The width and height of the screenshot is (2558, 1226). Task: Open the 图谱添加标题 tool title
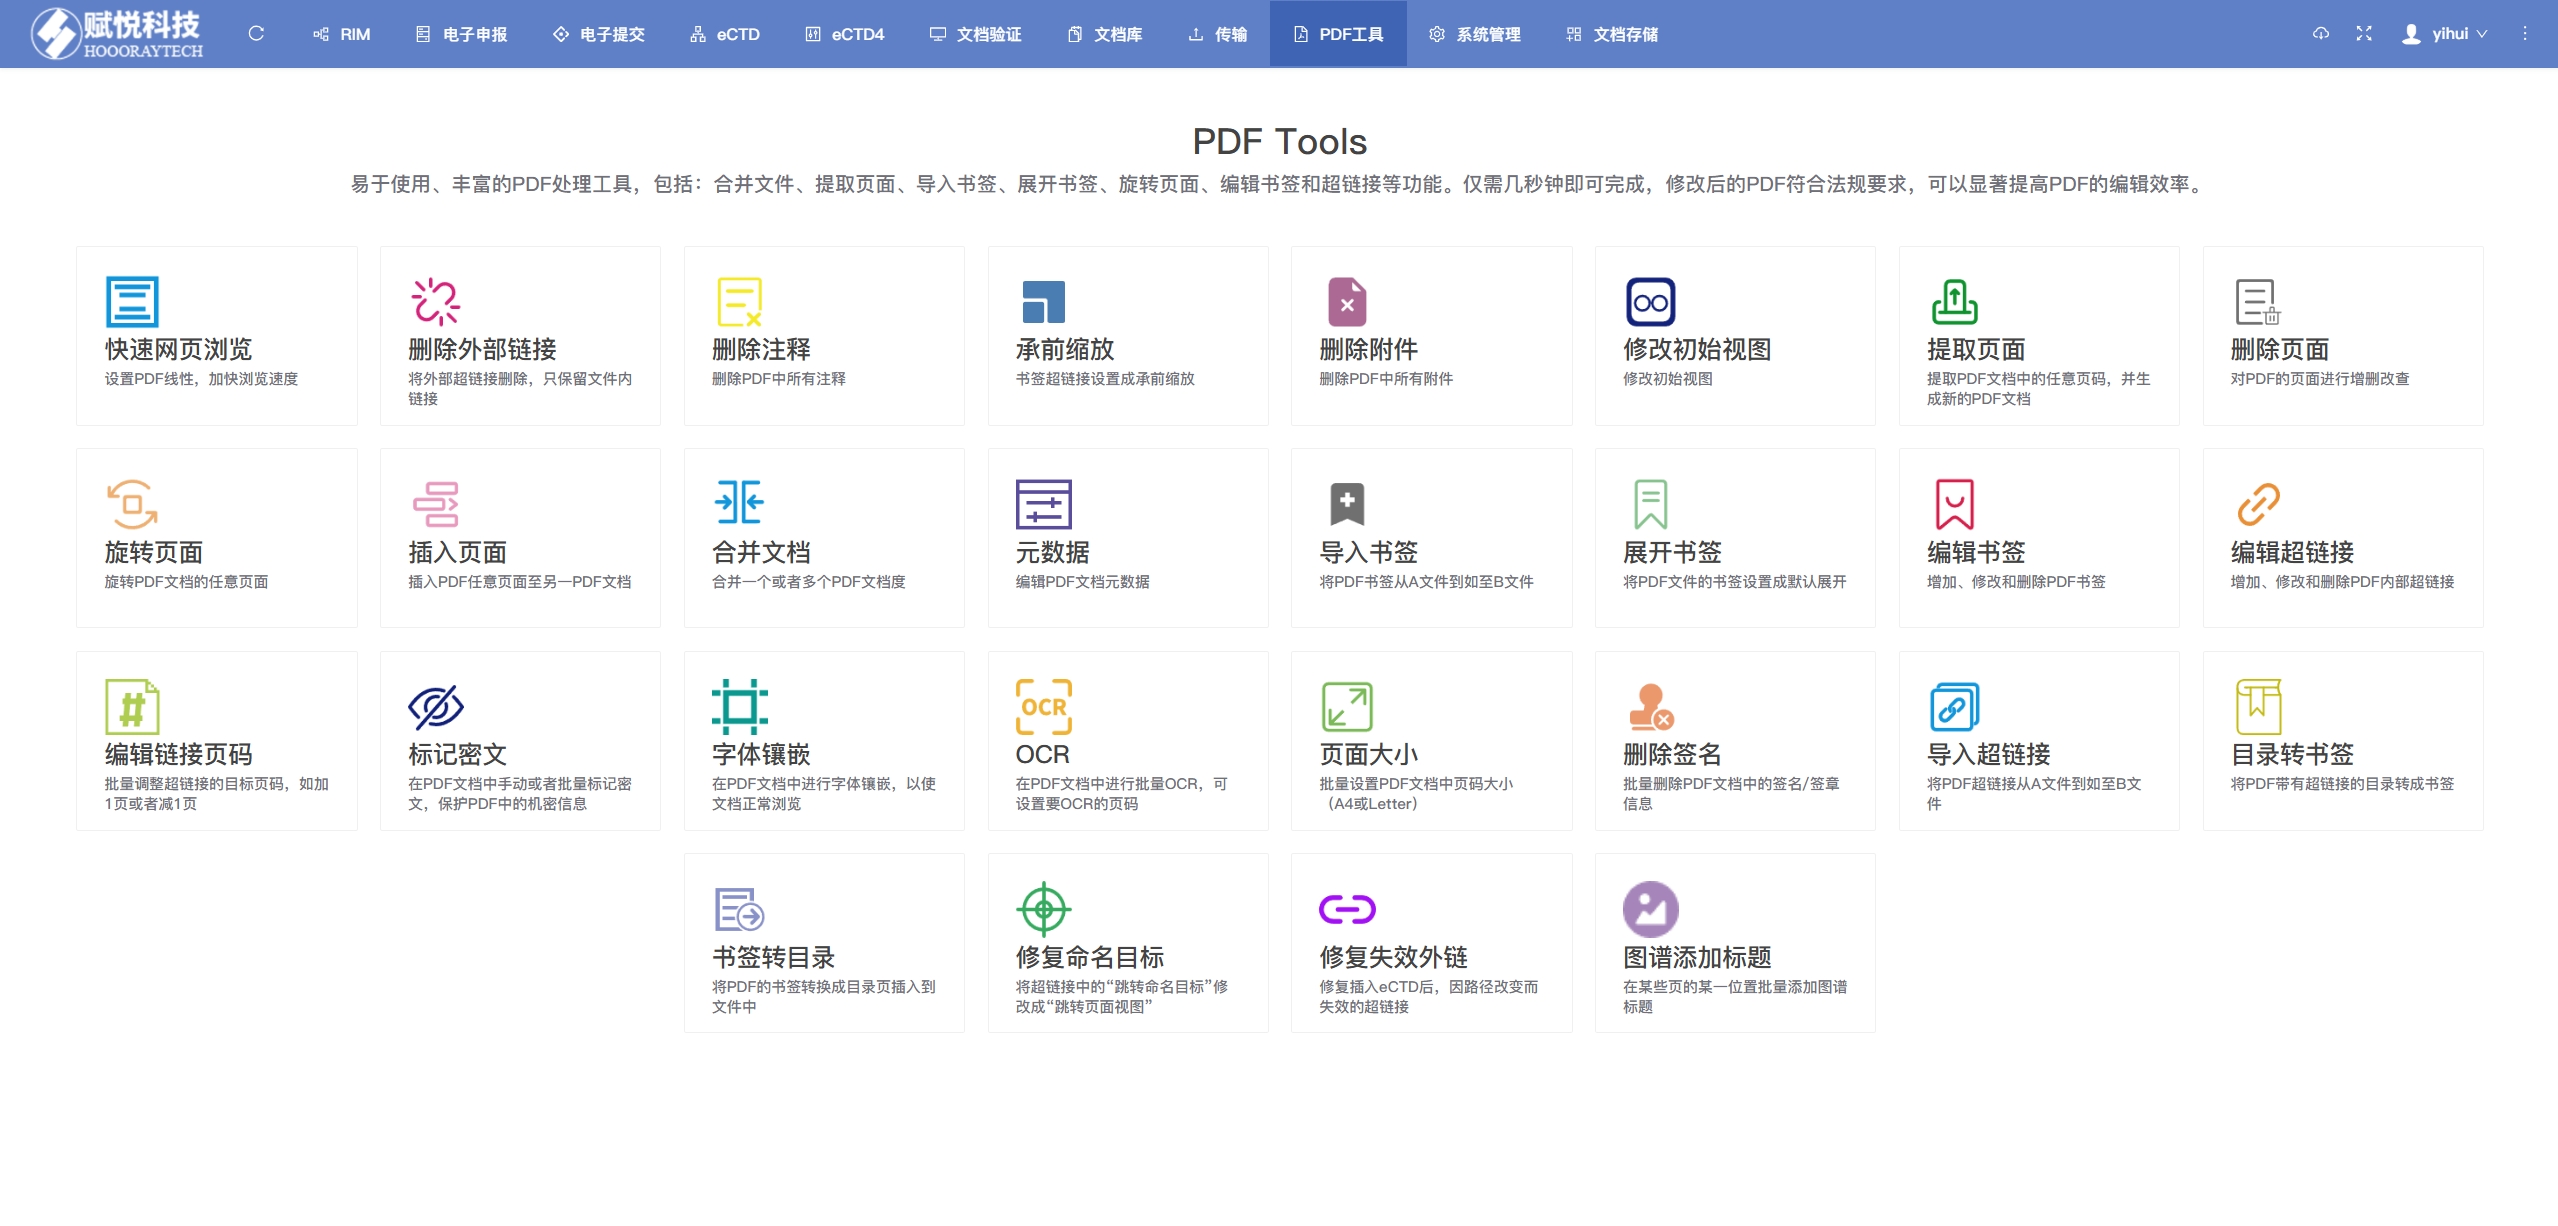(1697, 957)
